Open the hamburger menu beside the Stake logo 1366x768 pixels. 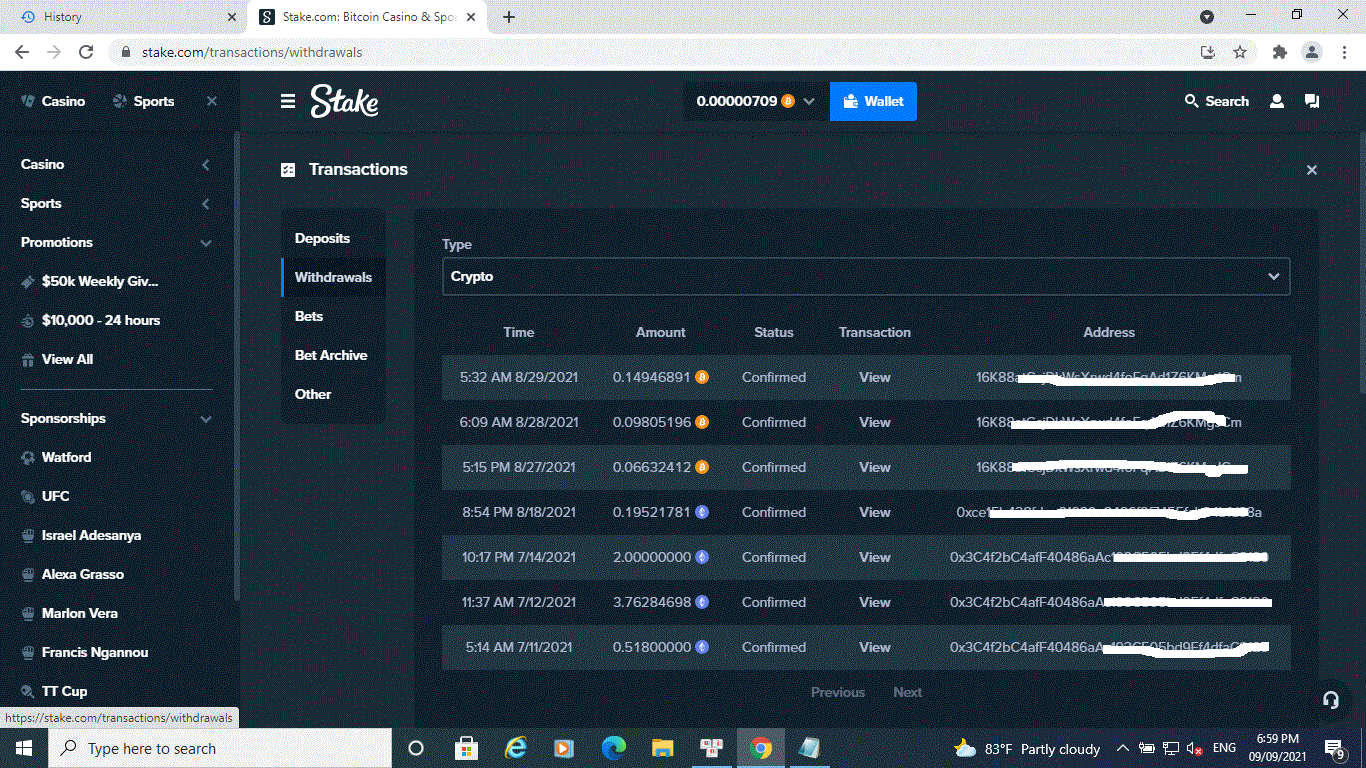point(288,101)
